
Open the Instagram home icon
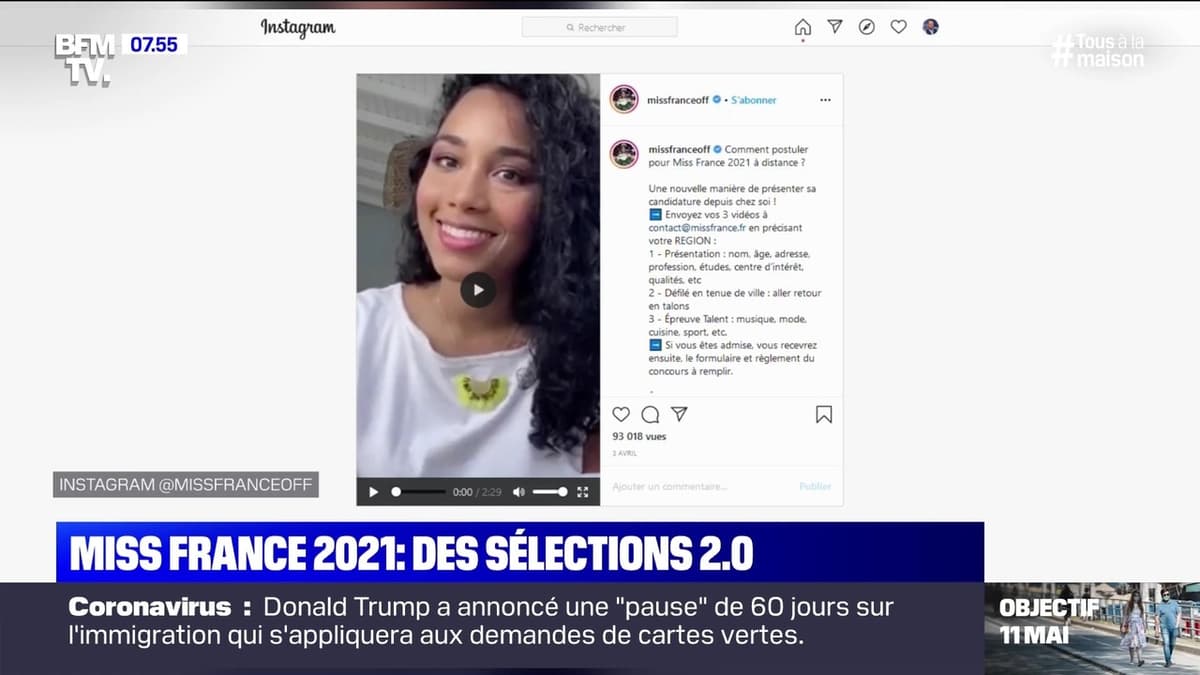[802, 27]
